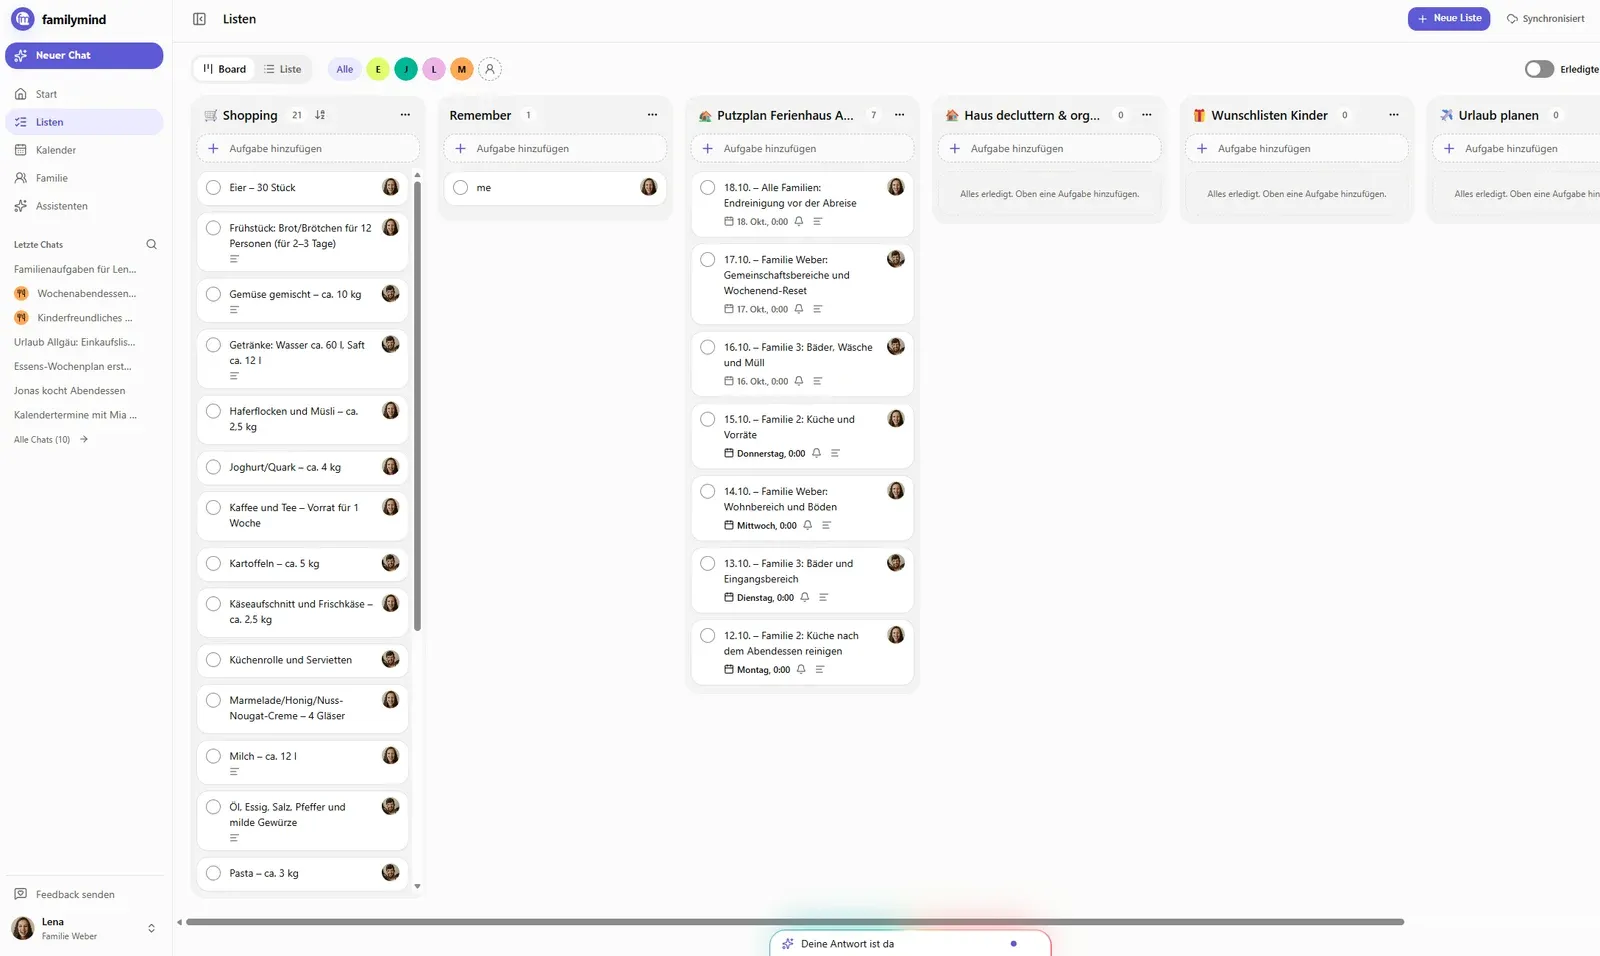Open notes icon on 12.10. Küche task

[820, 669]
